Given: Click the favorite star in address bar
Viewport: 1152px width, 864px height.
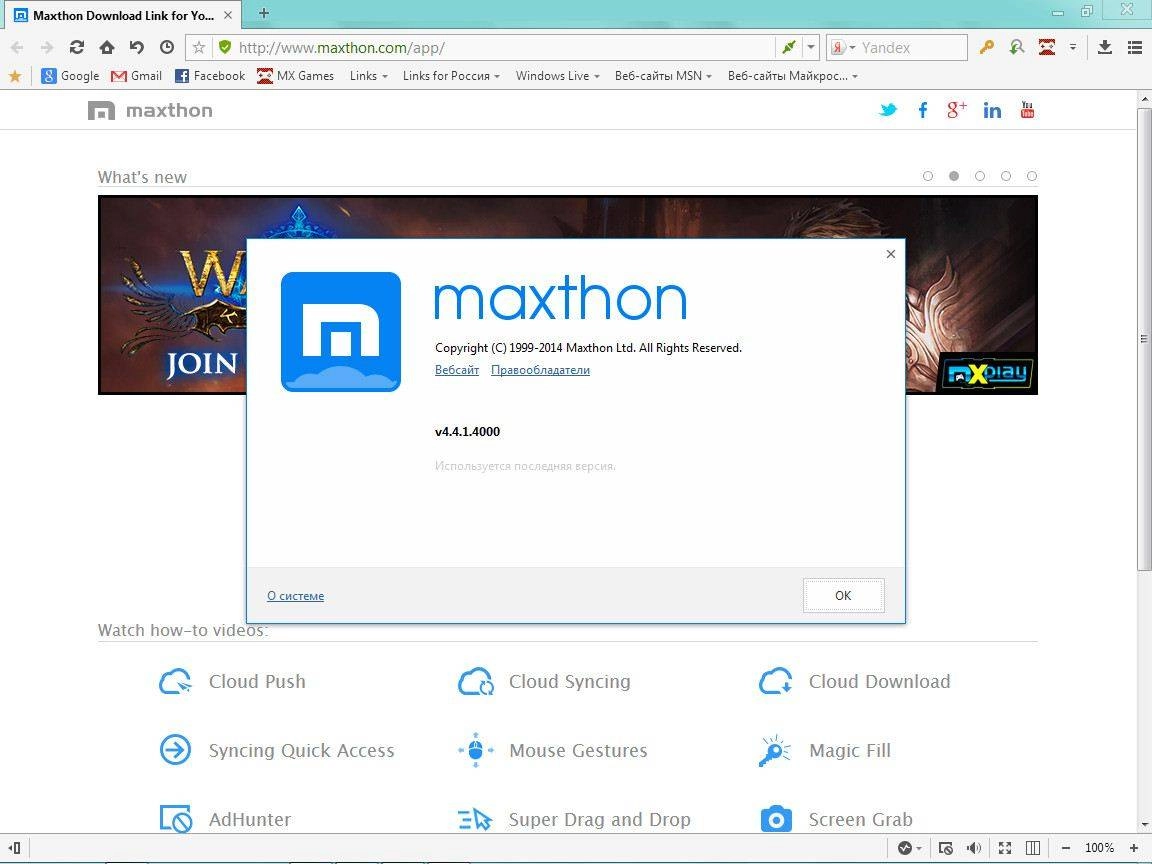Looking at the screenshot, I should click(198, 48).
